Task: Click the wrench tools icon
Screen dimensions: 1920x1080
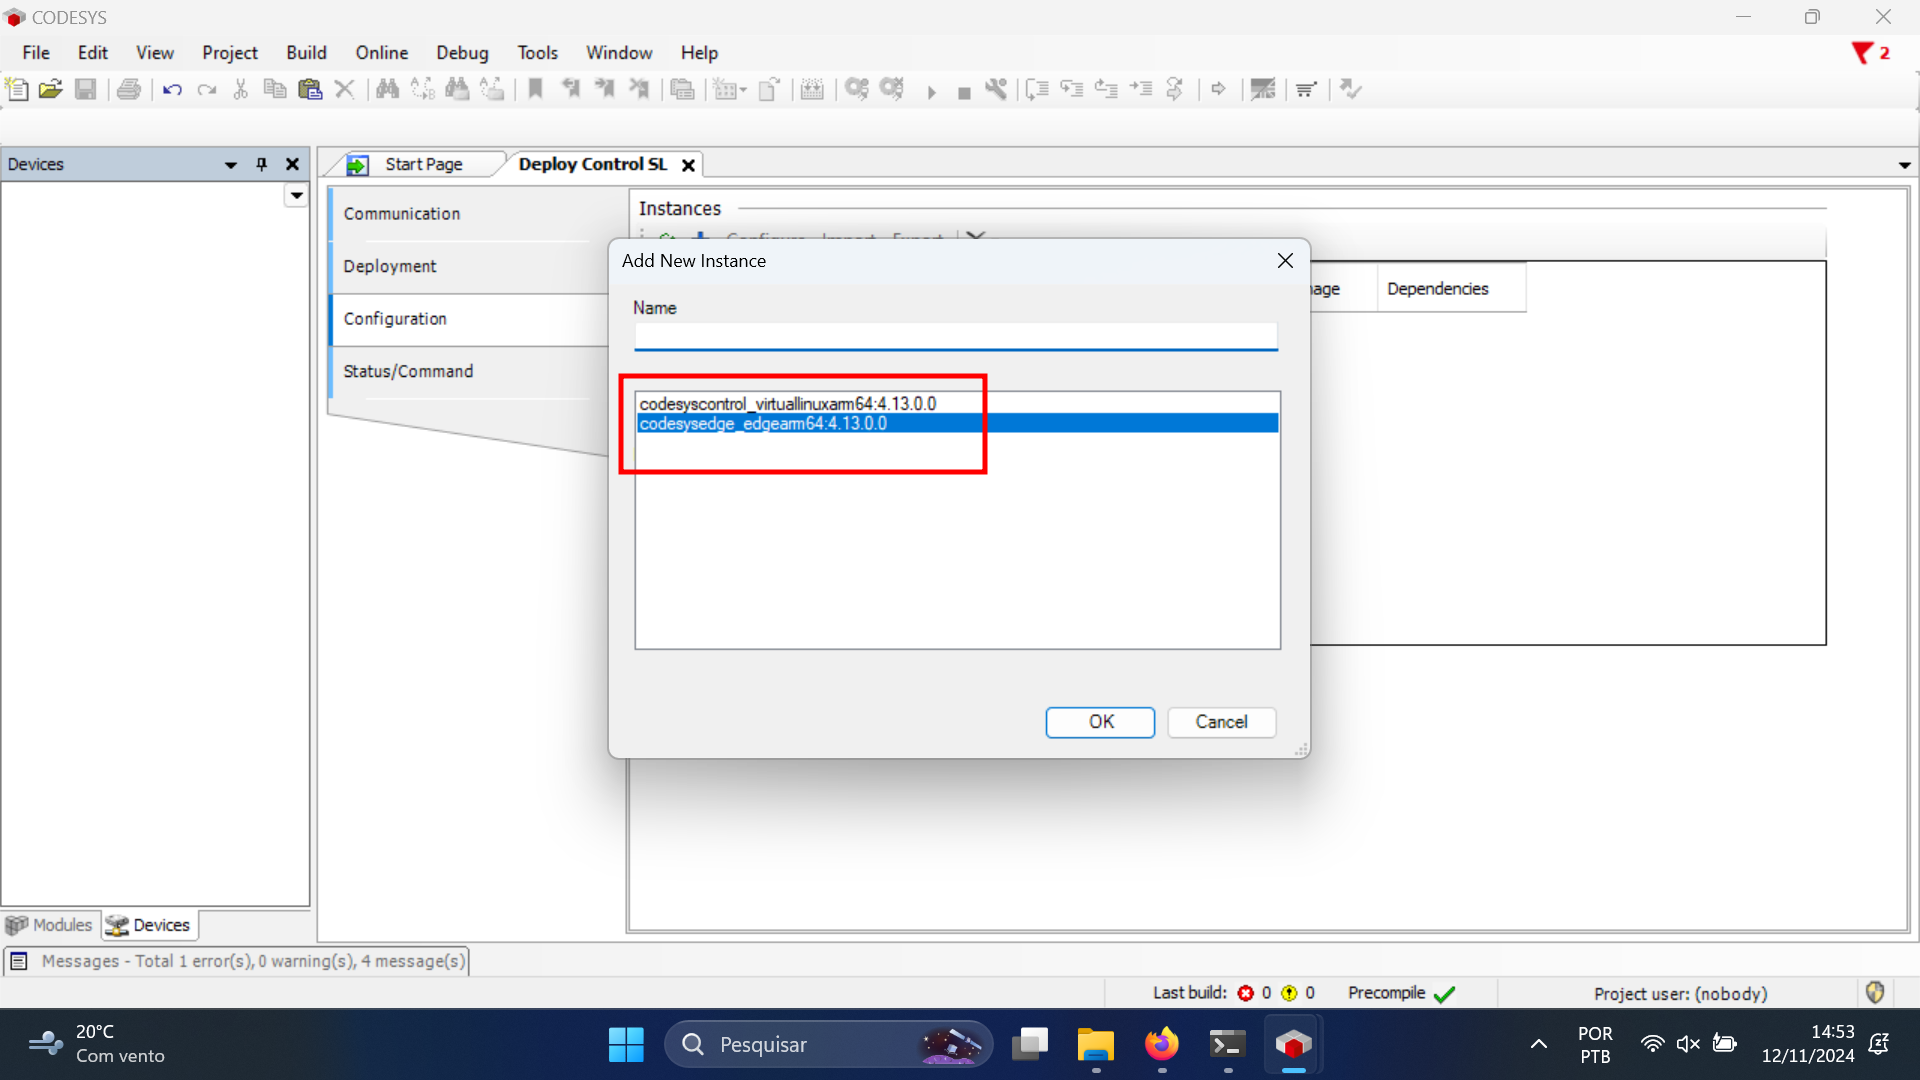Action: (996, 89)
